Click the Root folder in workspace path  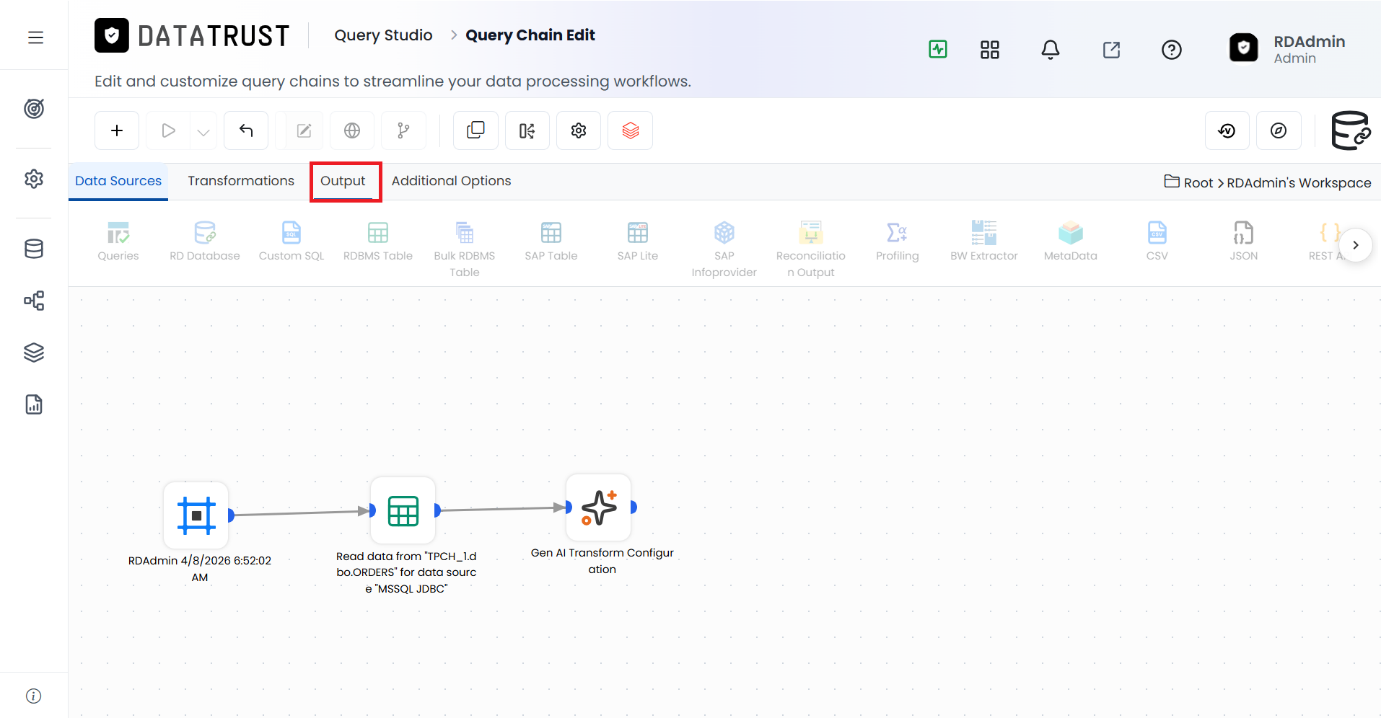click(x=1188, y=182)
